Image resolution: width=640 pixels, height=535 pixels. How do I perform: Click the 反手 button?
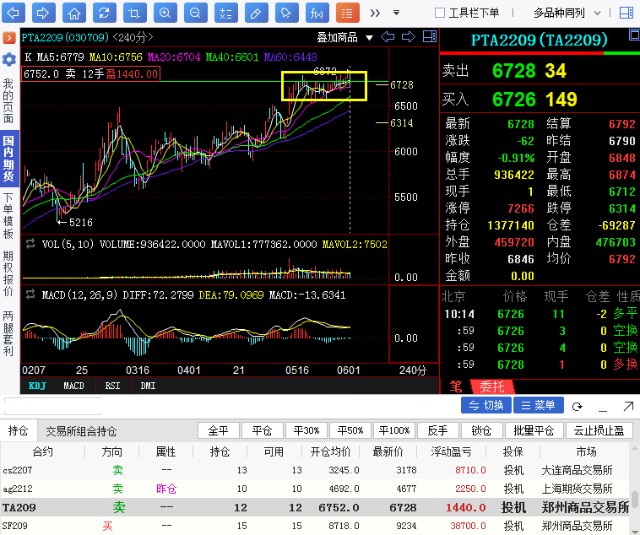(438, 431)
